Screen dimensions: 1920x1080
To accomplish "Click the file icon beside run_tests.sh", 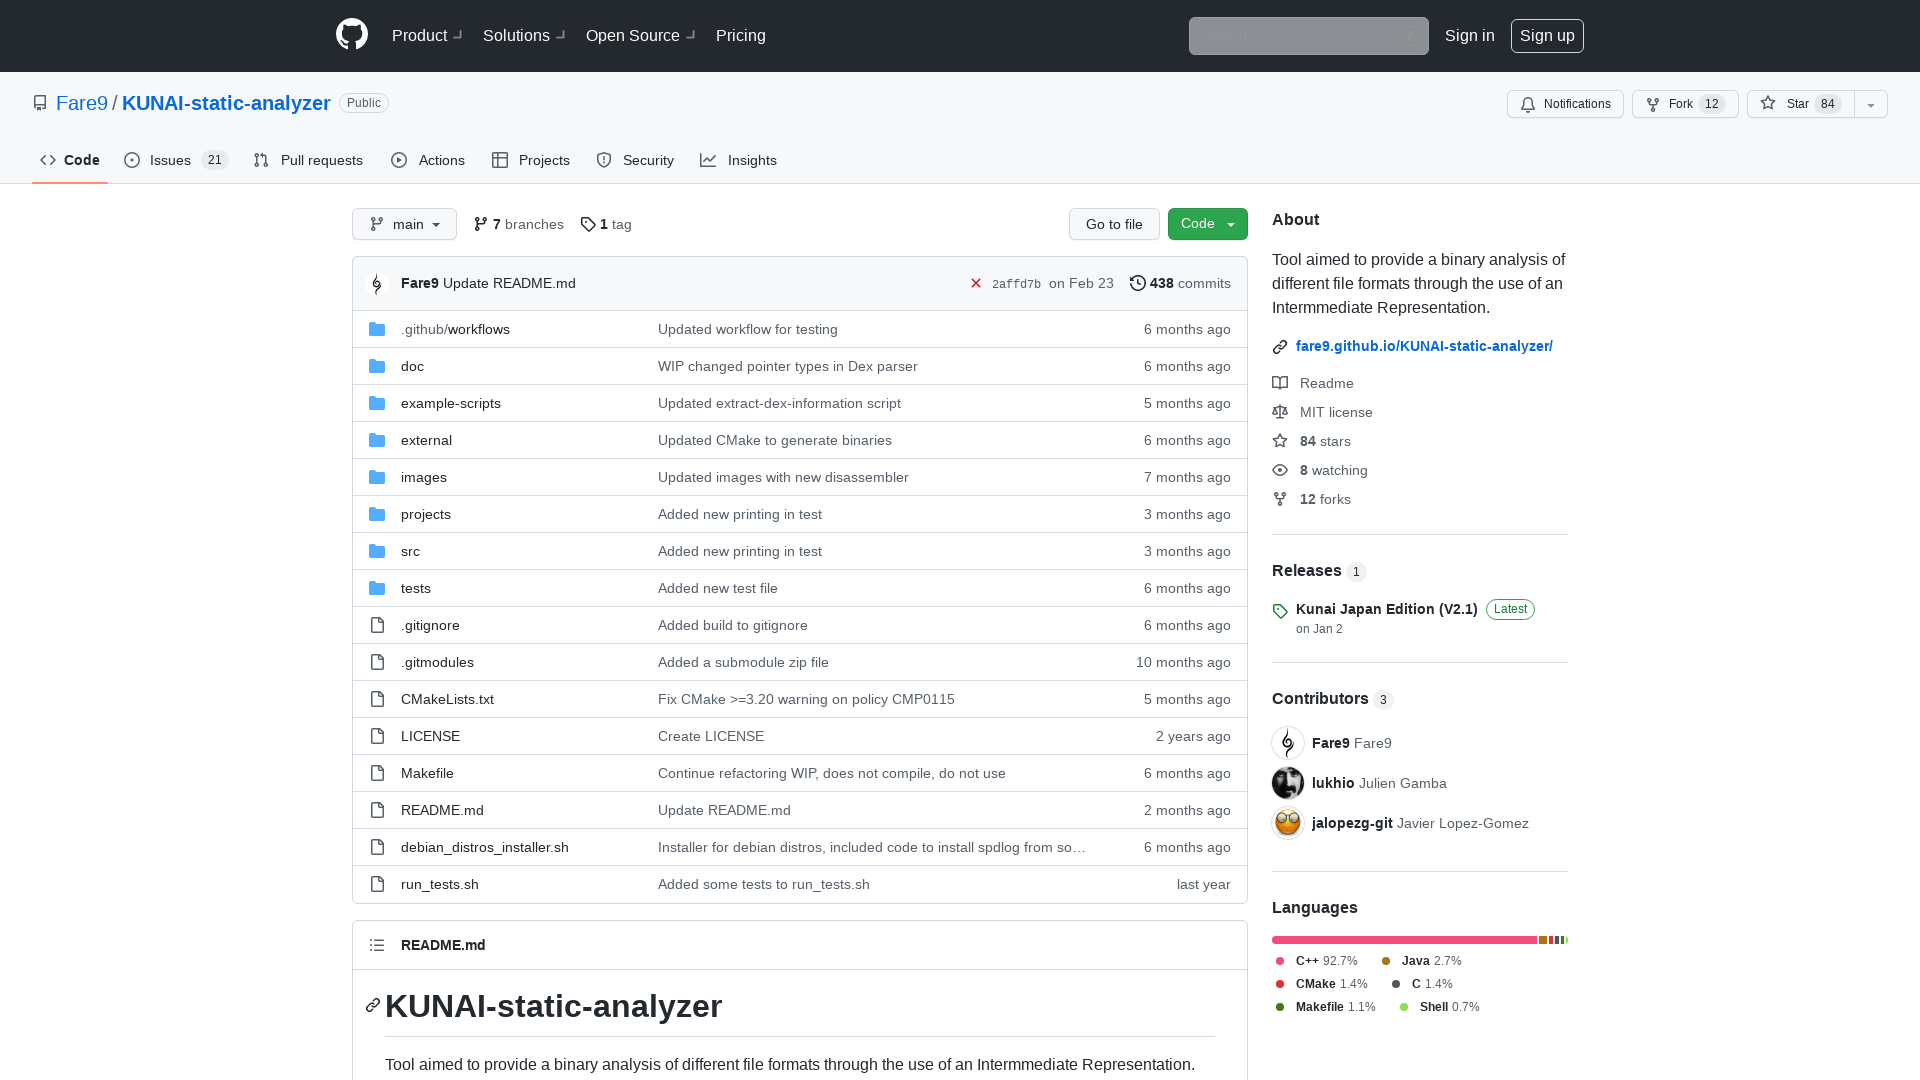I will click(377, 884).
